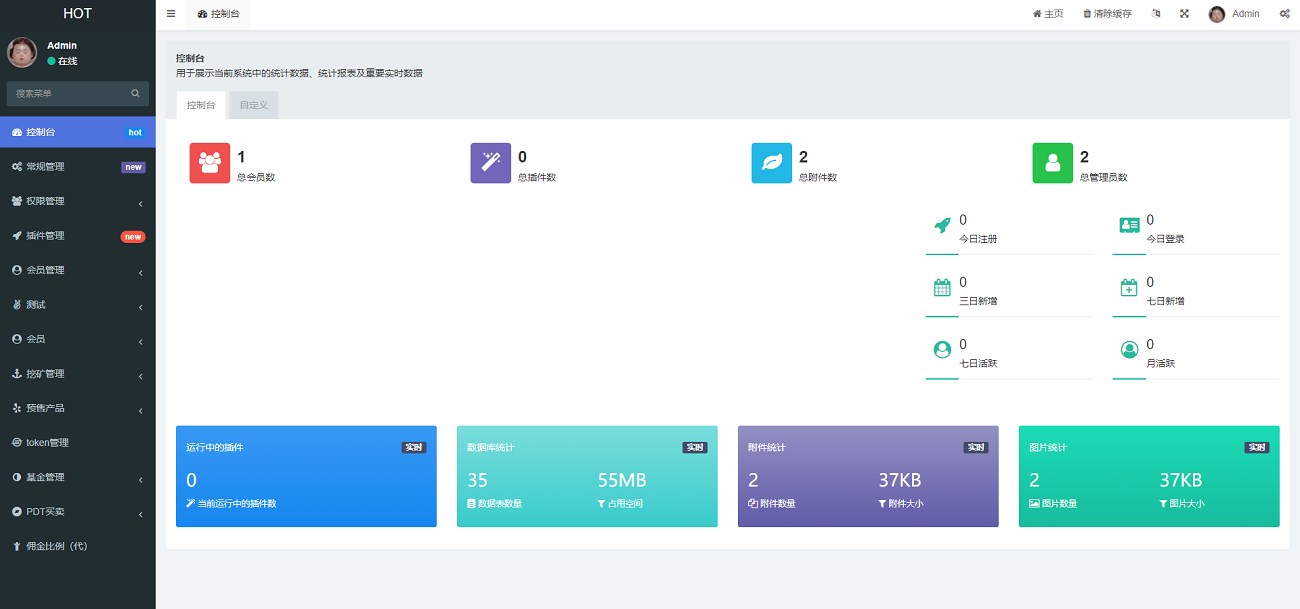Viewport: 1300px width, 609px height.
Task: Open 插件管理 in the sidebar
Action: point(78,236)
